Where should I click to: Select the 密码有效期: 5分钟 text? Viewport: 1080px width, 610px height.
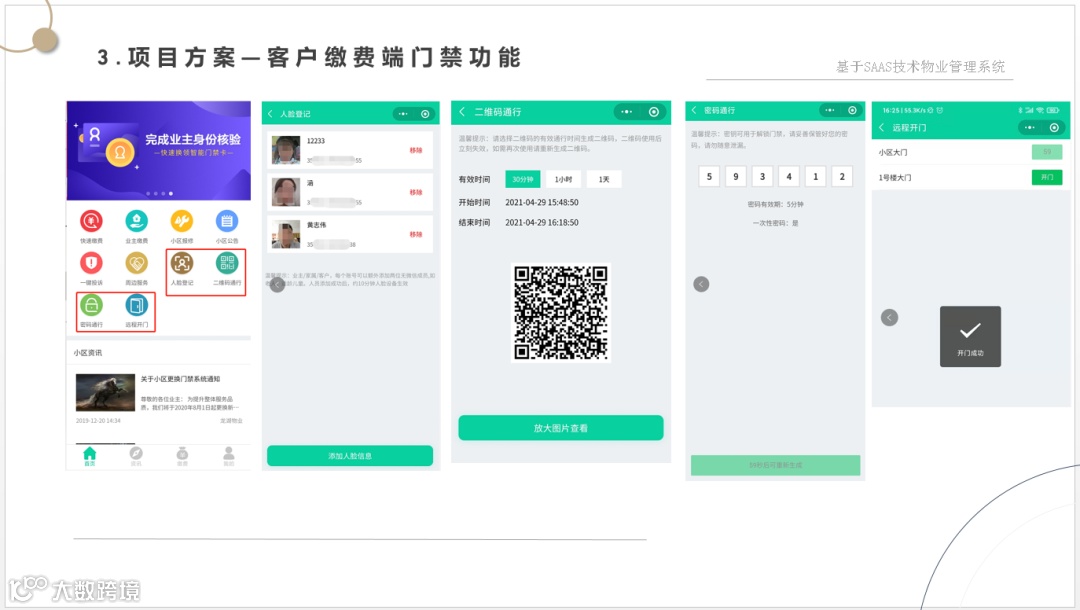[776, 204]
